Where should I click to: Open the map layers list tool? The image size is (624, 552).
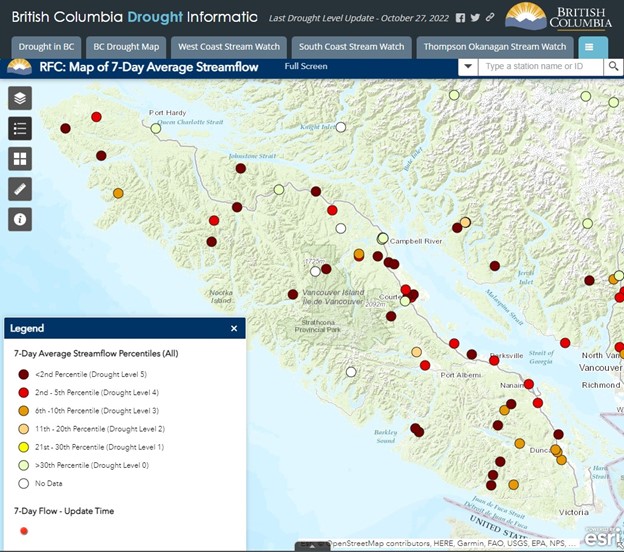click(21, 98)
